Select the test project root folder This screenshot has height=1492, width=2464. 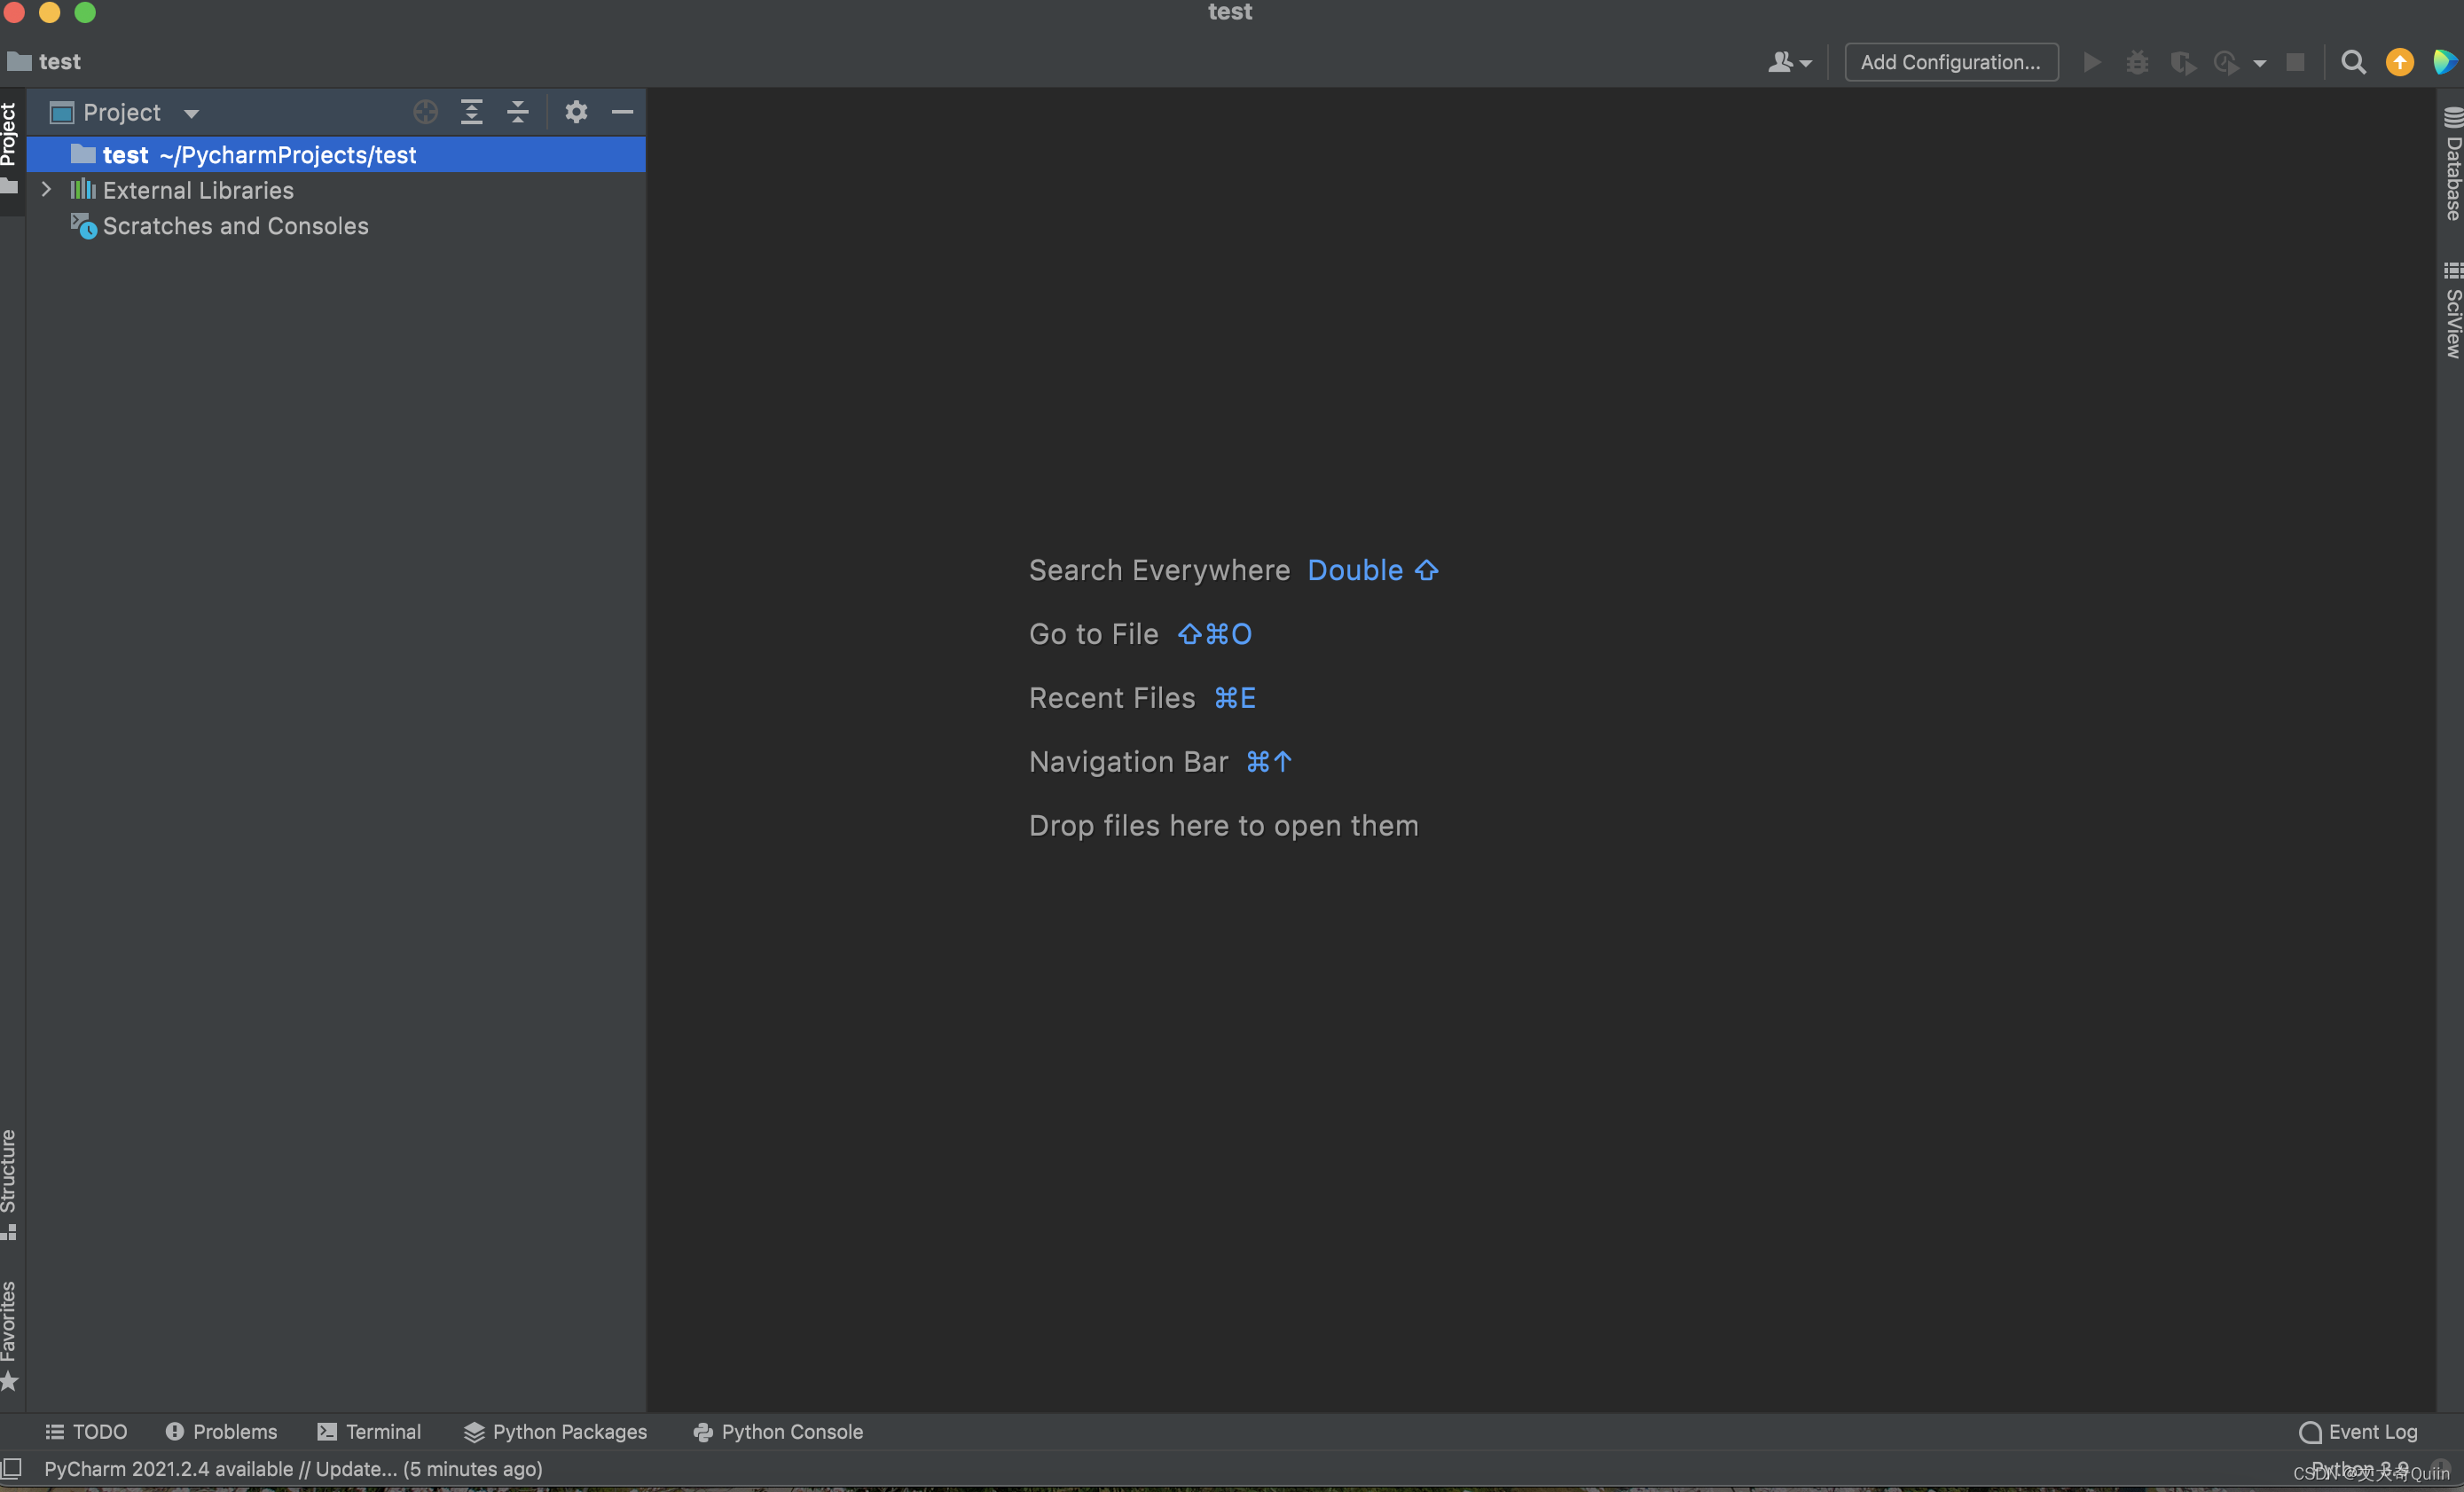point(336,155)
